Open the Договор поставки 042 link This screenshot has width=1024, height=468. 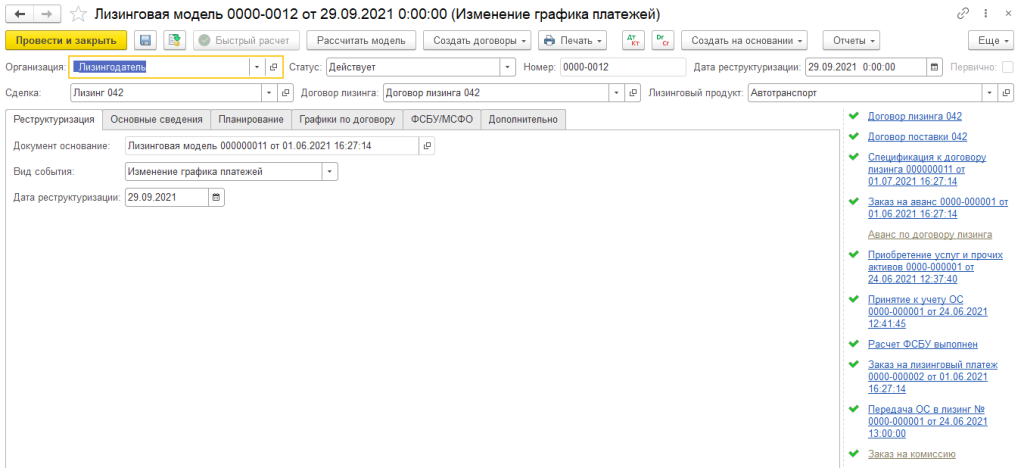tap(917, 136)
